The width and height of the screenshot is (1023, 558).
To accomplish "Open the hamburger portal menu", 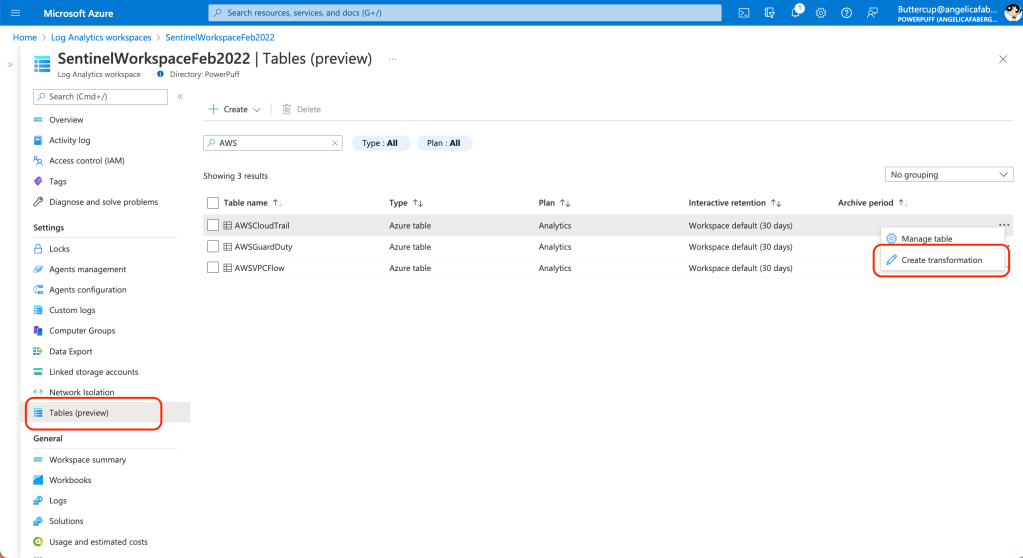I will tap(15, 13).
